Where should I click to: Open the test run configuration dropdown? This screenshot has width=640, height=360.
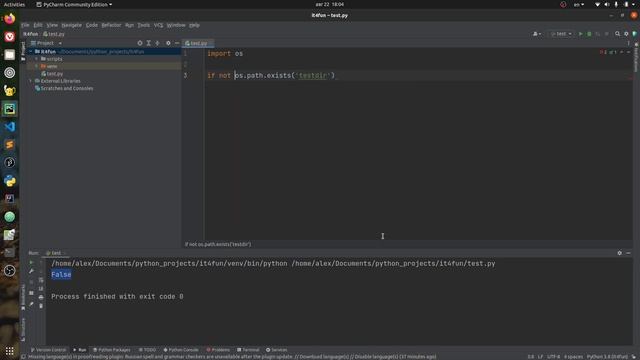coord(561,34)
